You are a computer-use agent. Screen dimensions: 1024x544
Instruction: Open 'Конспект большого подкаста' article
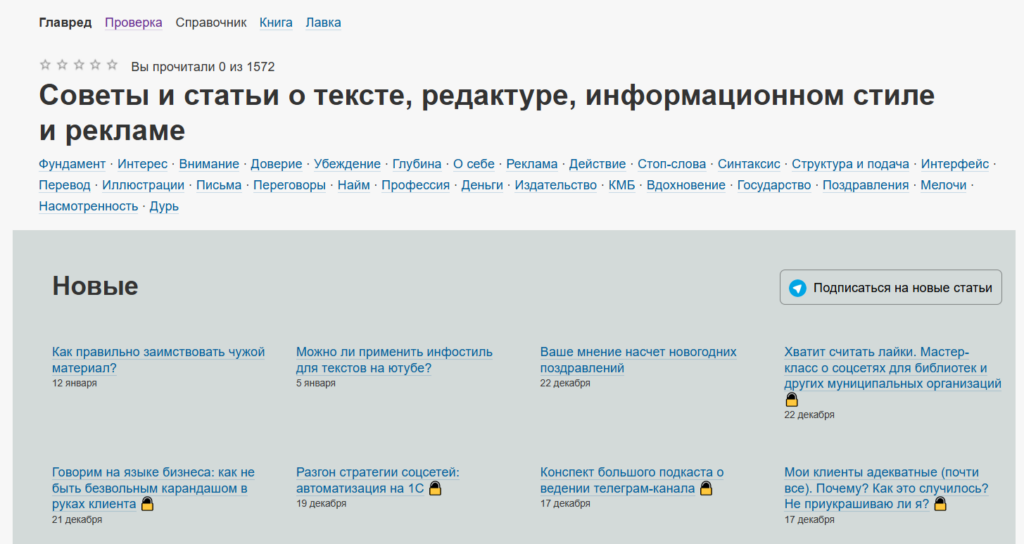(x=632, y=480)
